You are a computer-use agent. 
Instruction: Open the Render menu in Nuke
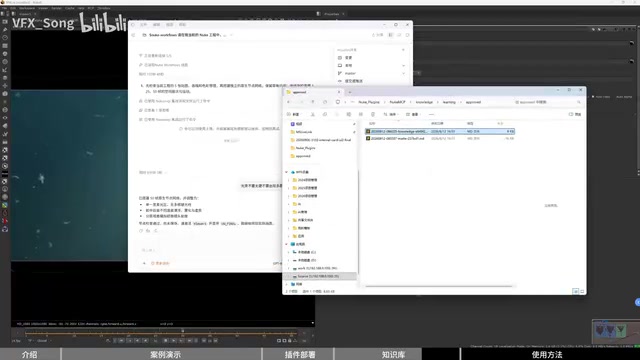click(x=56, y=8)
